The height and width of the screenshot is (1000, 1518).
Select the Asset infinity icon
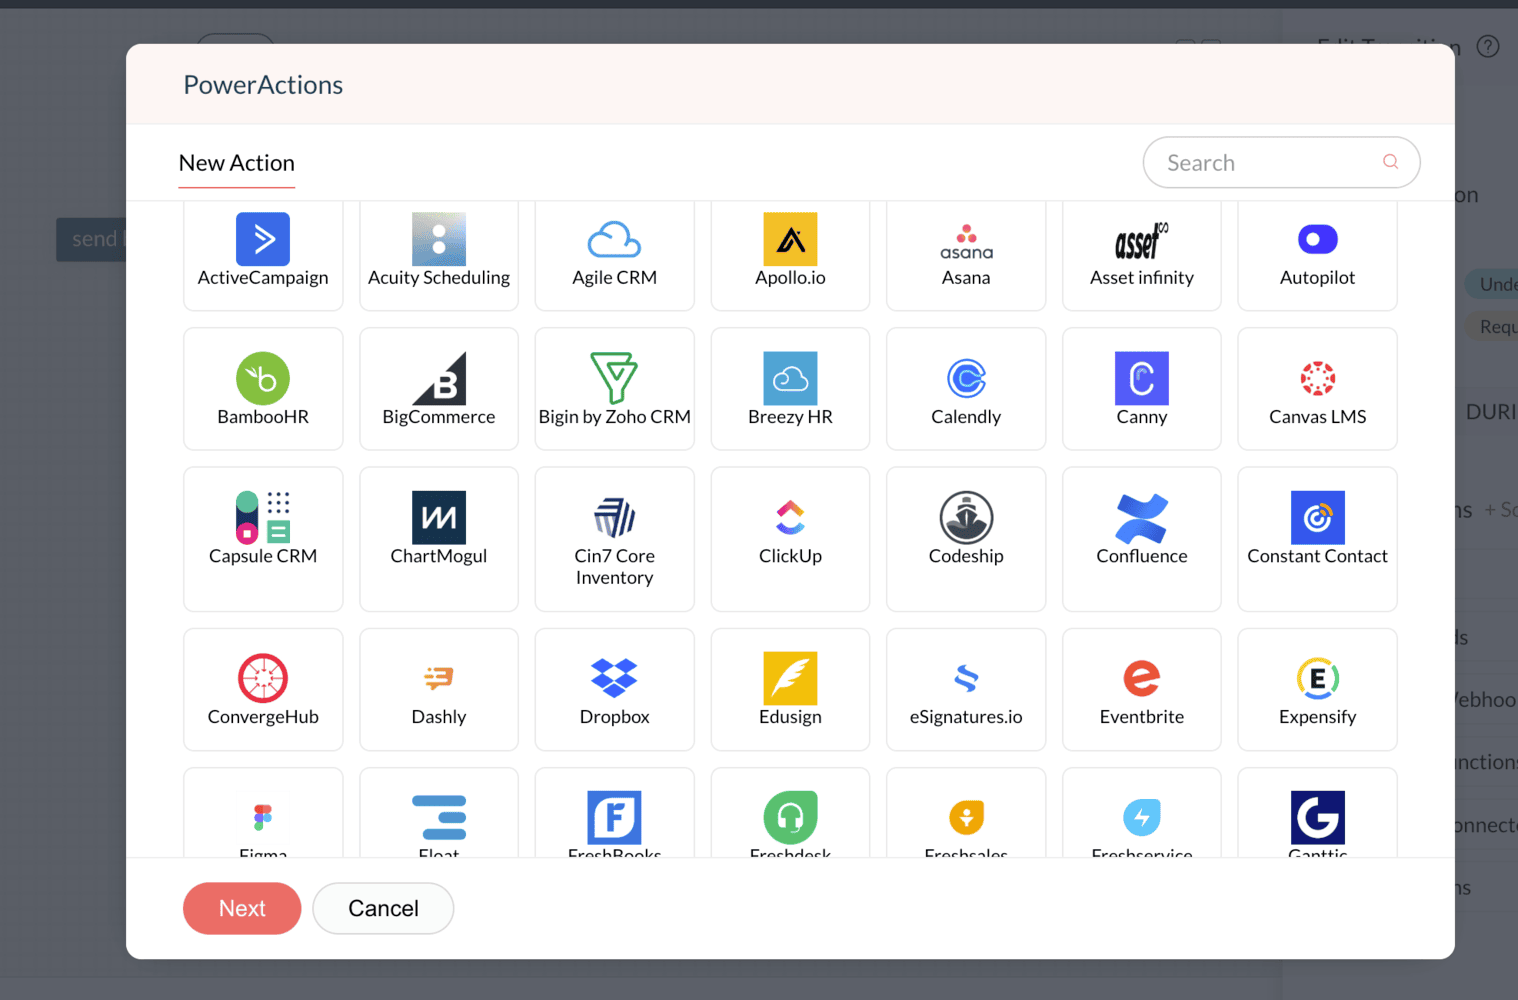(1142, 241)
